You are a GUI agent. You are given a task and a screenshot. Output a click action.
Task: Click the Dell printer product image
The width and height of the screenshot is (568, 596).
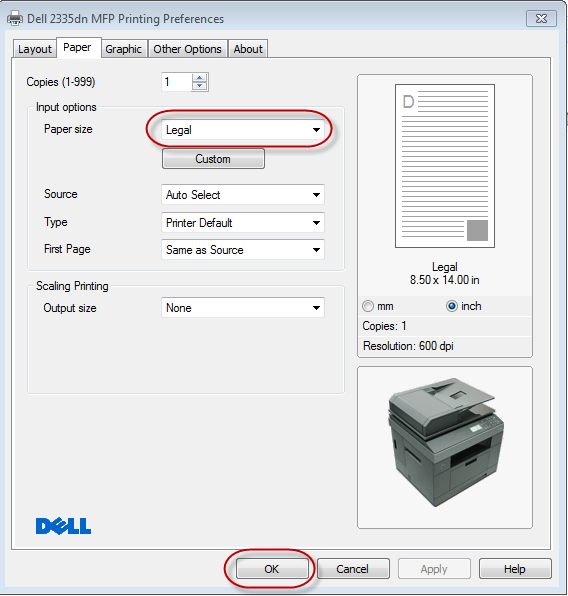coord(446,442)
